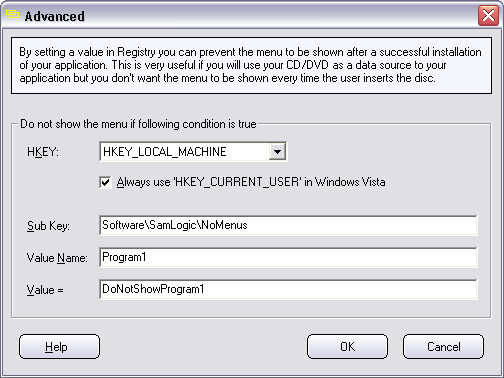The width and height of the screenshot is (504, 378).
Task: Focus the field containing DoNotShowProgram1
Action: 288,289
